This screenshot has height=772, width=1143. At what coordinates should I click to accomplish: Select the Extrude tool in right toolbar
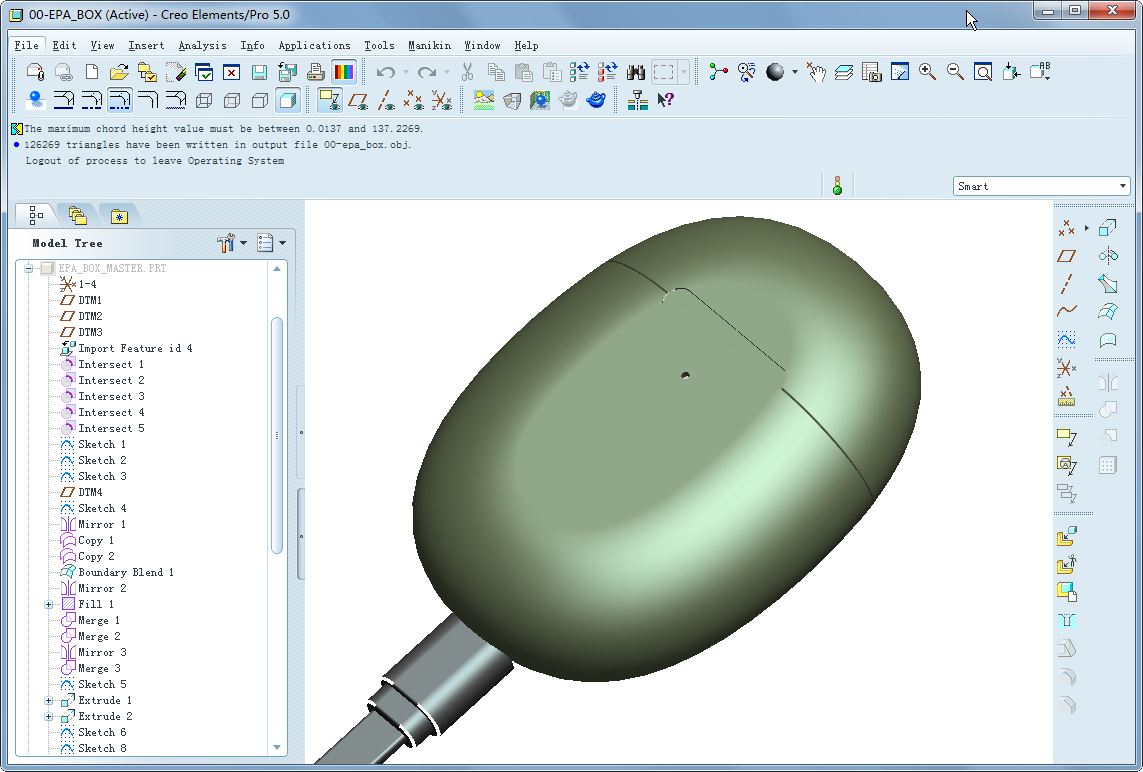(x=1107, y=228)
